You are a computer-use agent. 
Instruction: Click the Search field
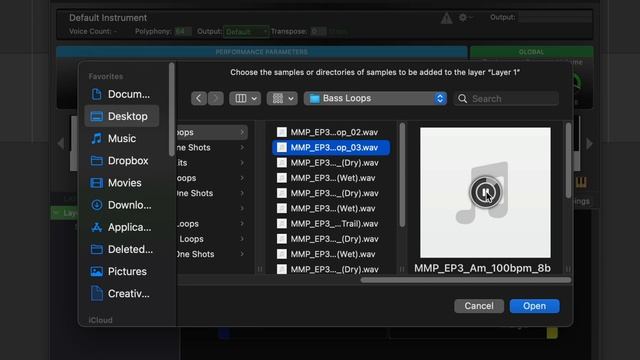pos(506,99)
